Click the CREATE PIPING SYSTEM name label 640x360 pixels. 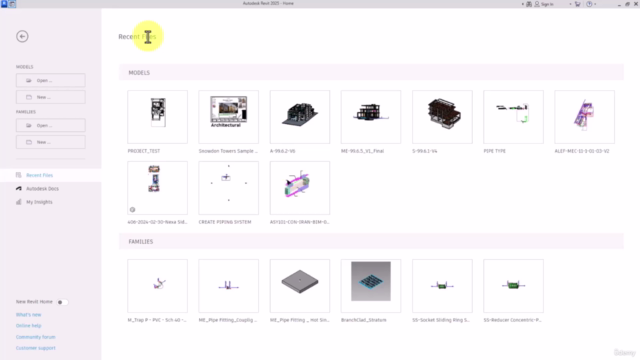[x=225, y=222]
